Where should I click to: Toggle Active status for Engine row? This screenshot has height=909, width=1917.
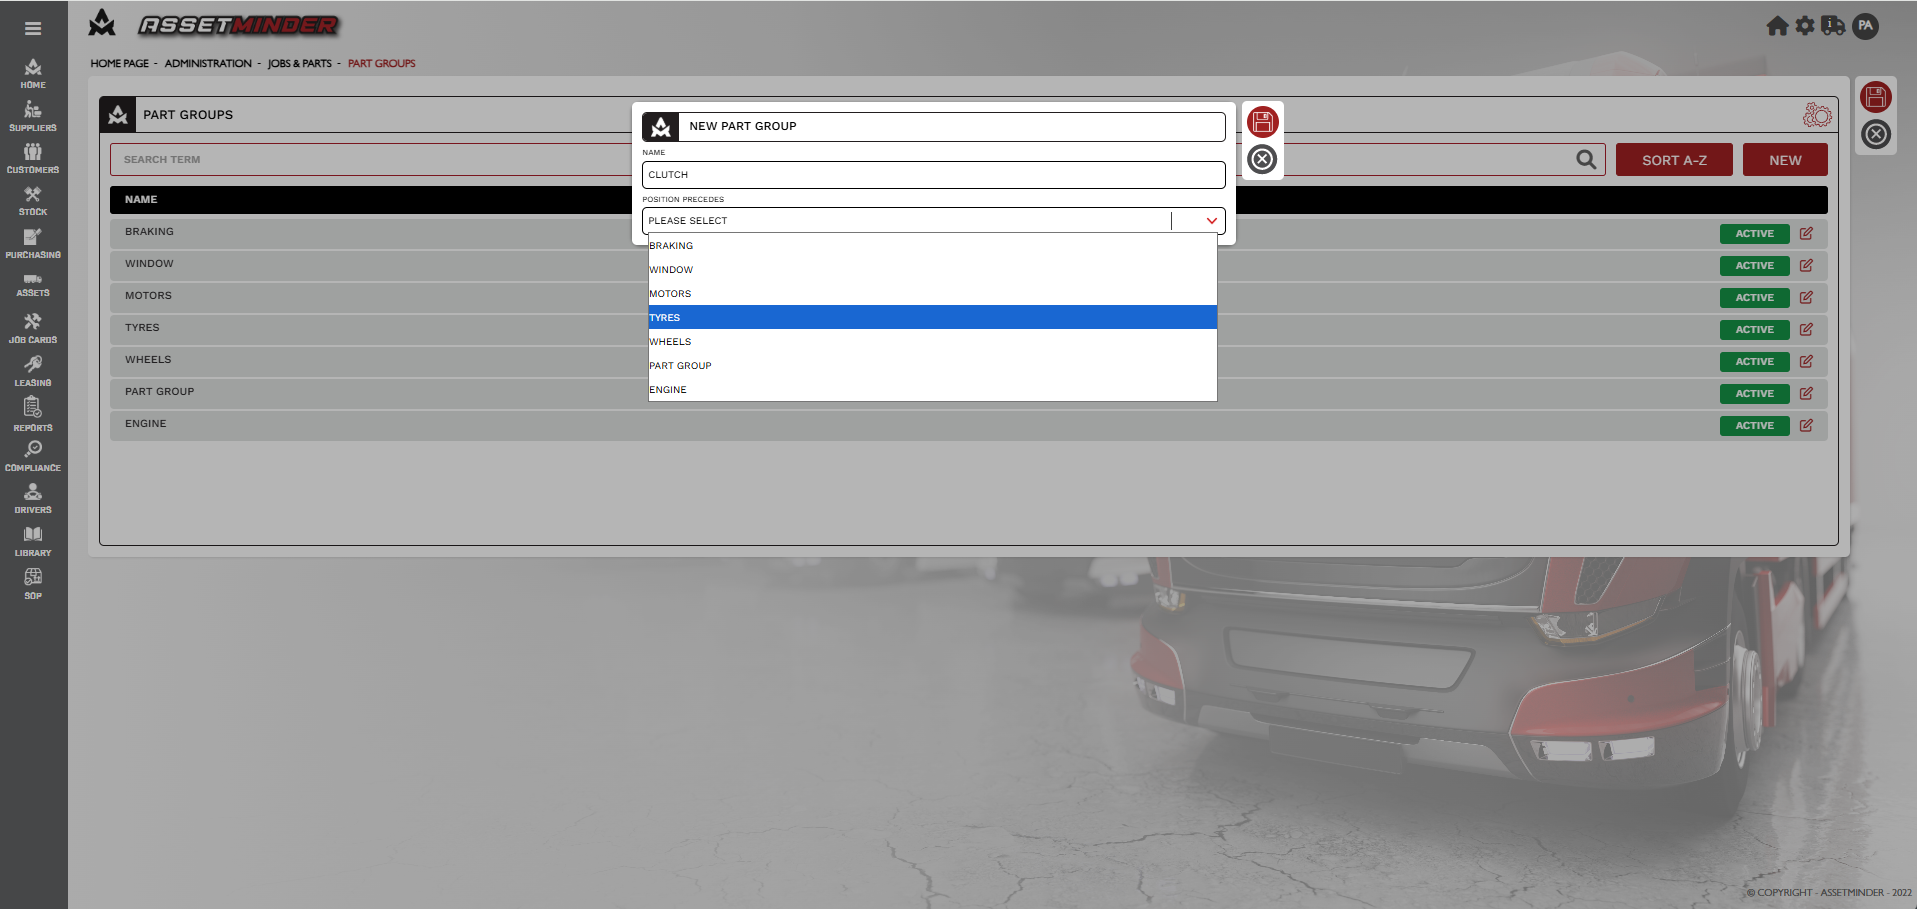pos(1754,426)
